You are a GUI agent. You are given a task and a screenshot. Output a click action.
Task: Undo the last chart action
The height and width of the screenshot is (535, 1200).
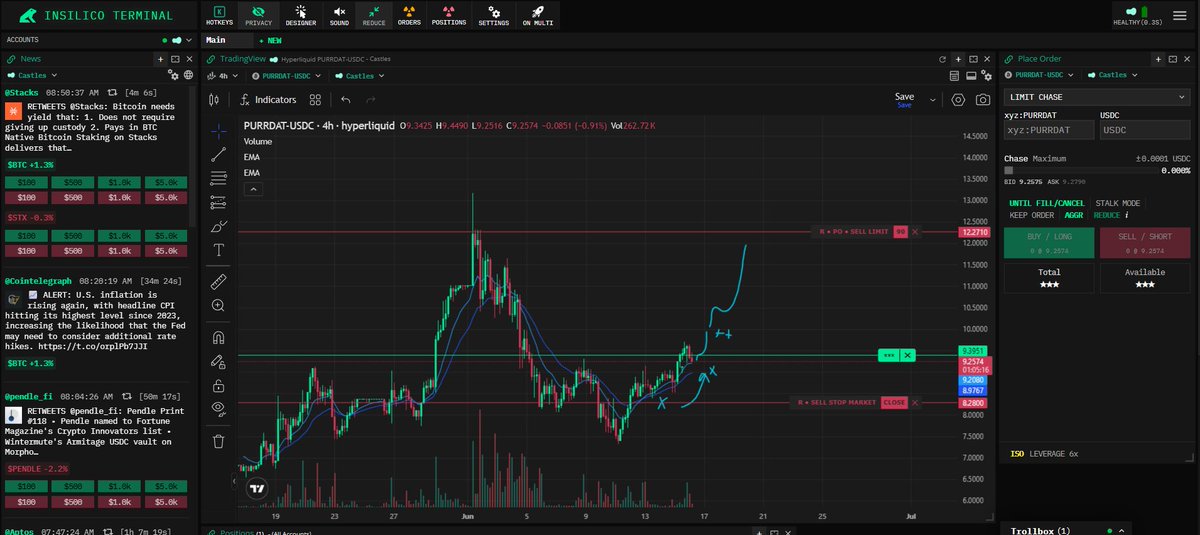coord(345,100)
